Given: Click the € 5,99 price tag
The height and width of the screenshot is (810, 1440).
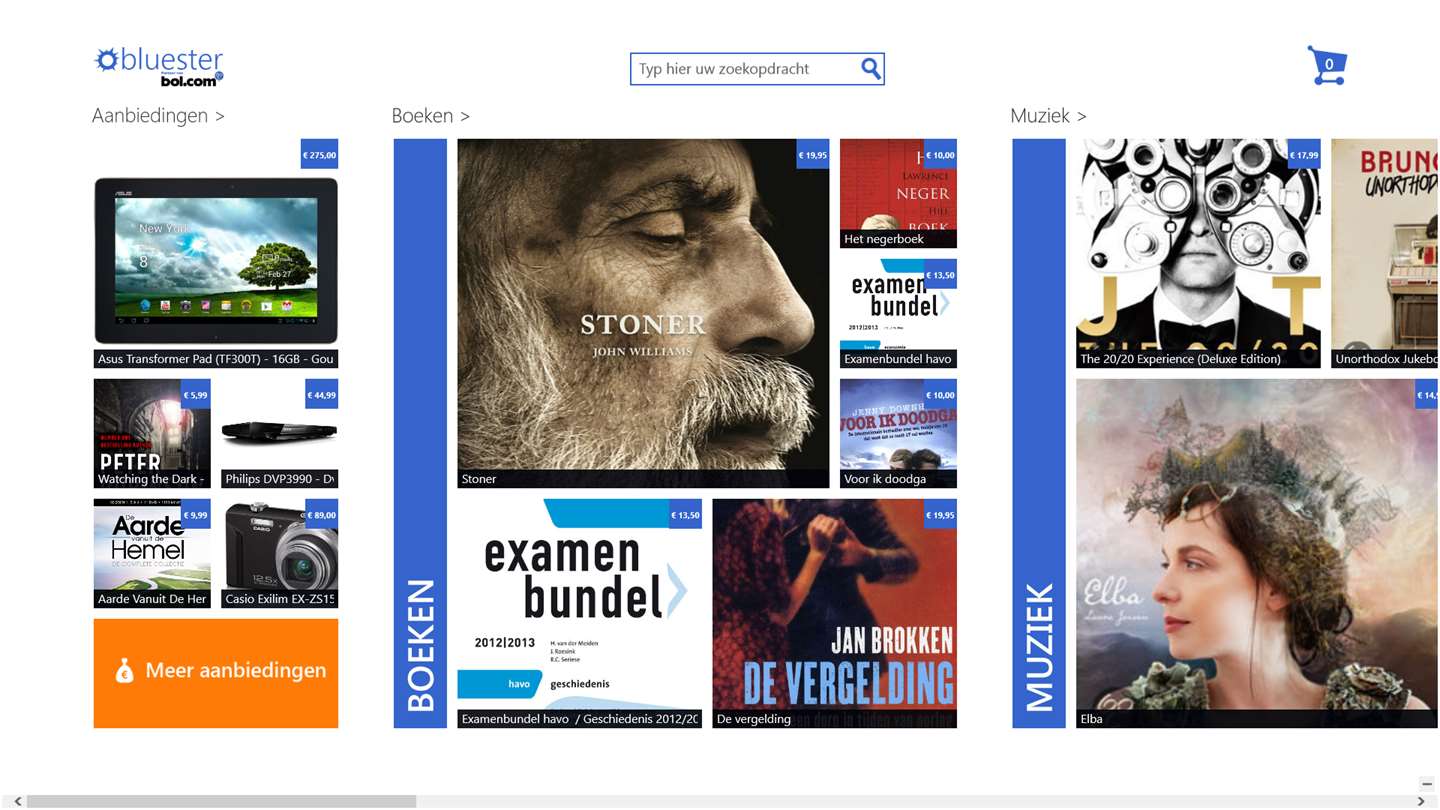Looking at the screenshot, I should tap(195, 394).
